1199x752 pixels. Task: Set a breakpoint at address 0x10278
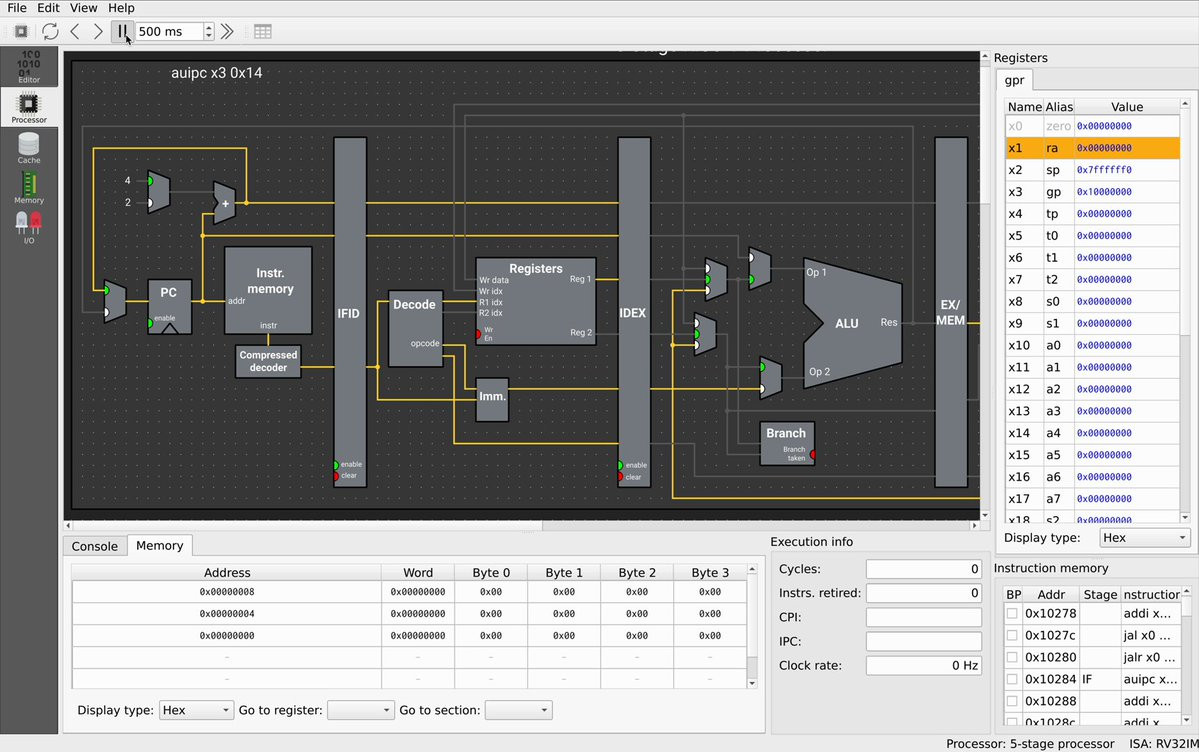[x=1013, y=613]
